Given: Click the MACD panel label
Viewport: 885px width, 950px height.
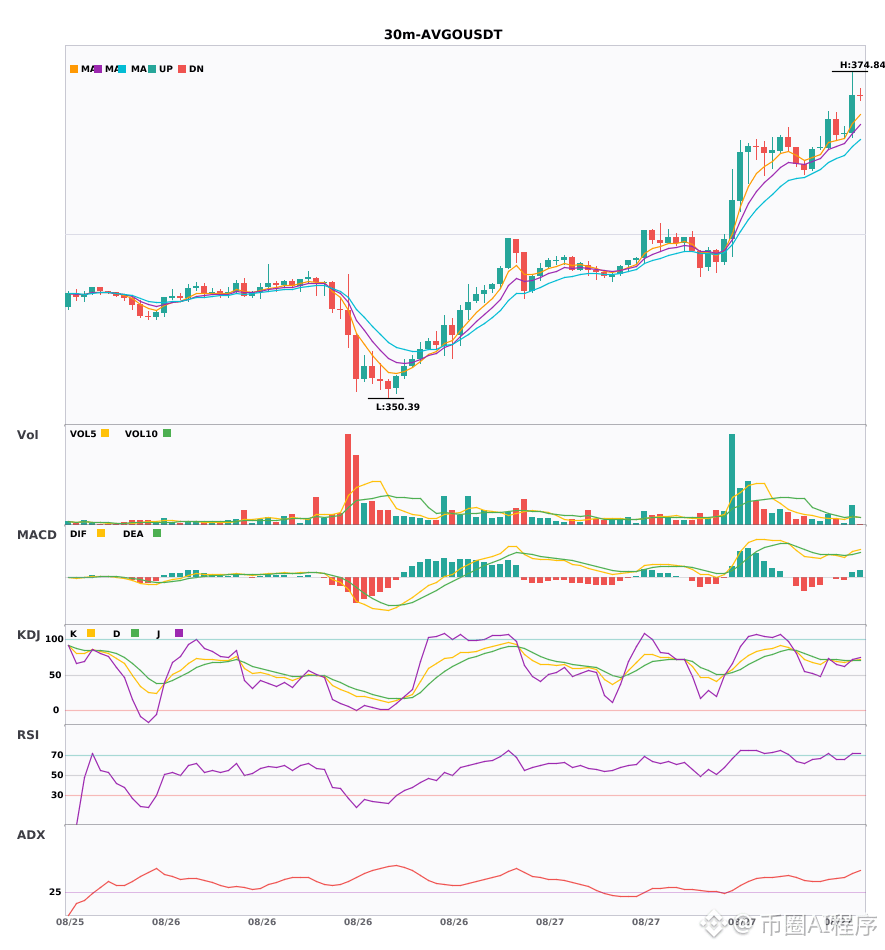Looking at the screenshot, I should pos(36,535).
